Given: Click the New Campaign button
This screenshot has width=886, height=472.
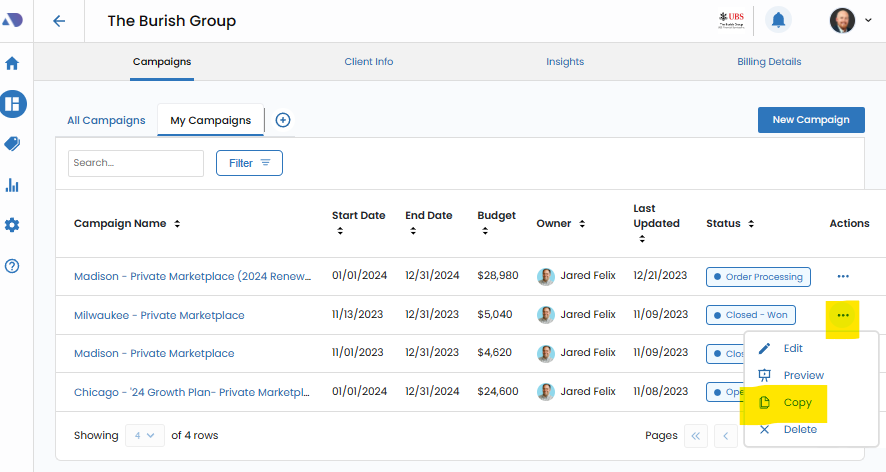Looking at the screenshot, I should 810,120.
